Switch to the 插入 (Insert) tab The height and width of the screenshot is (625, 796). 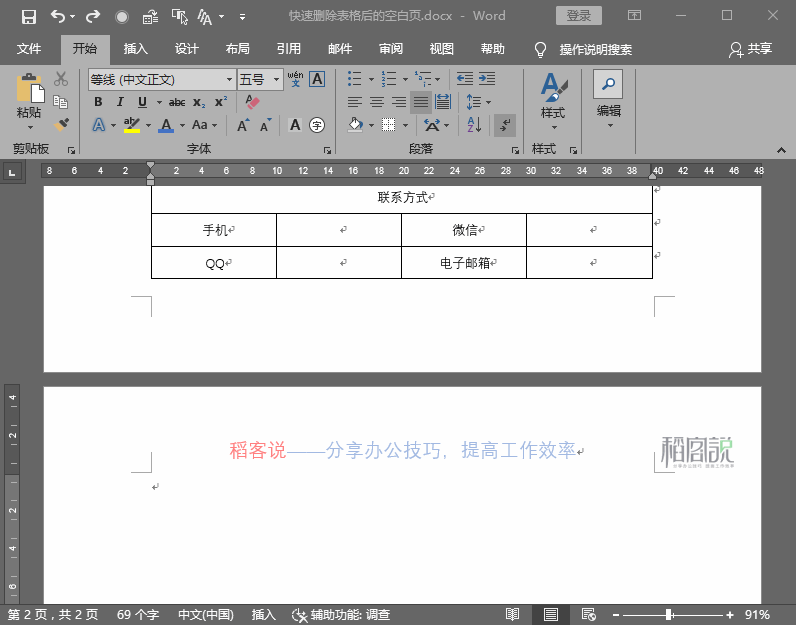coord(136,49)
